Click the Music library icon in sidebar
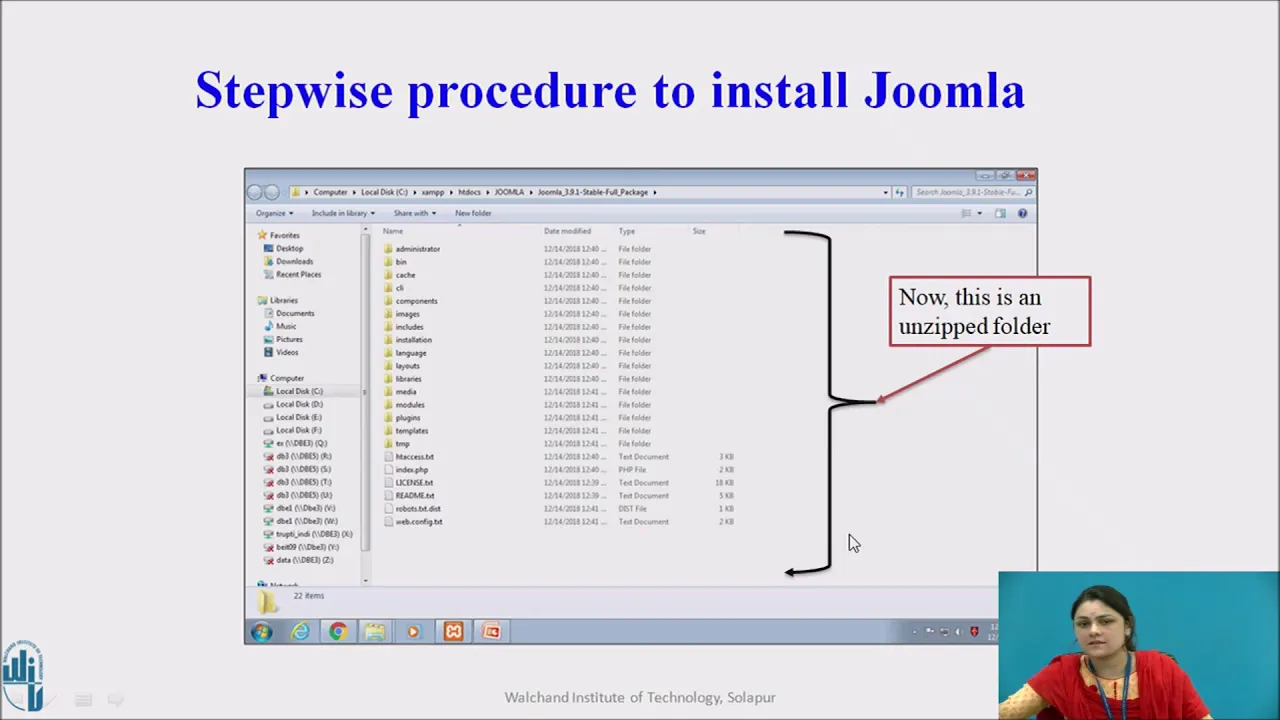The height and width of the screenshot is (720, 1280). coord(268,326)
